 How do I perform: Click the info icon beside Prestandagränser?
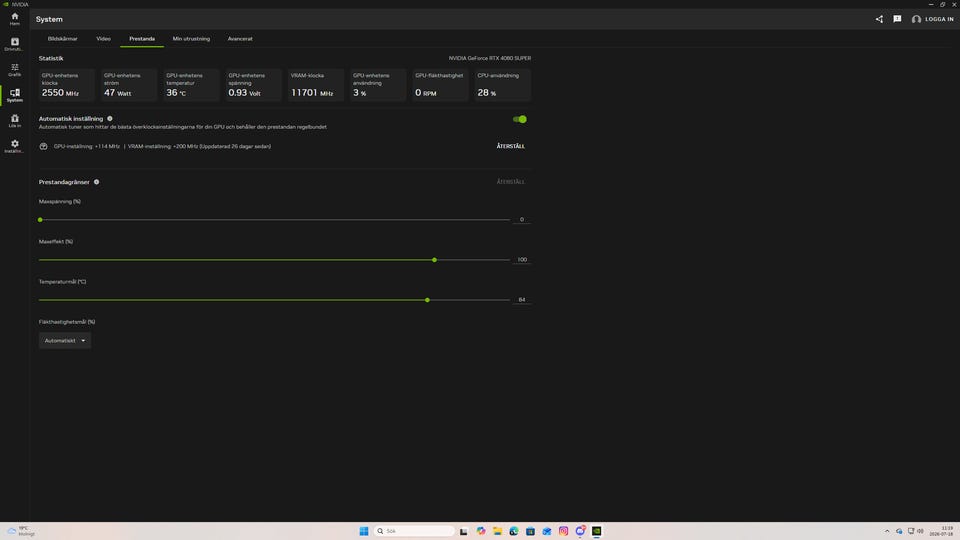(96, 182)
